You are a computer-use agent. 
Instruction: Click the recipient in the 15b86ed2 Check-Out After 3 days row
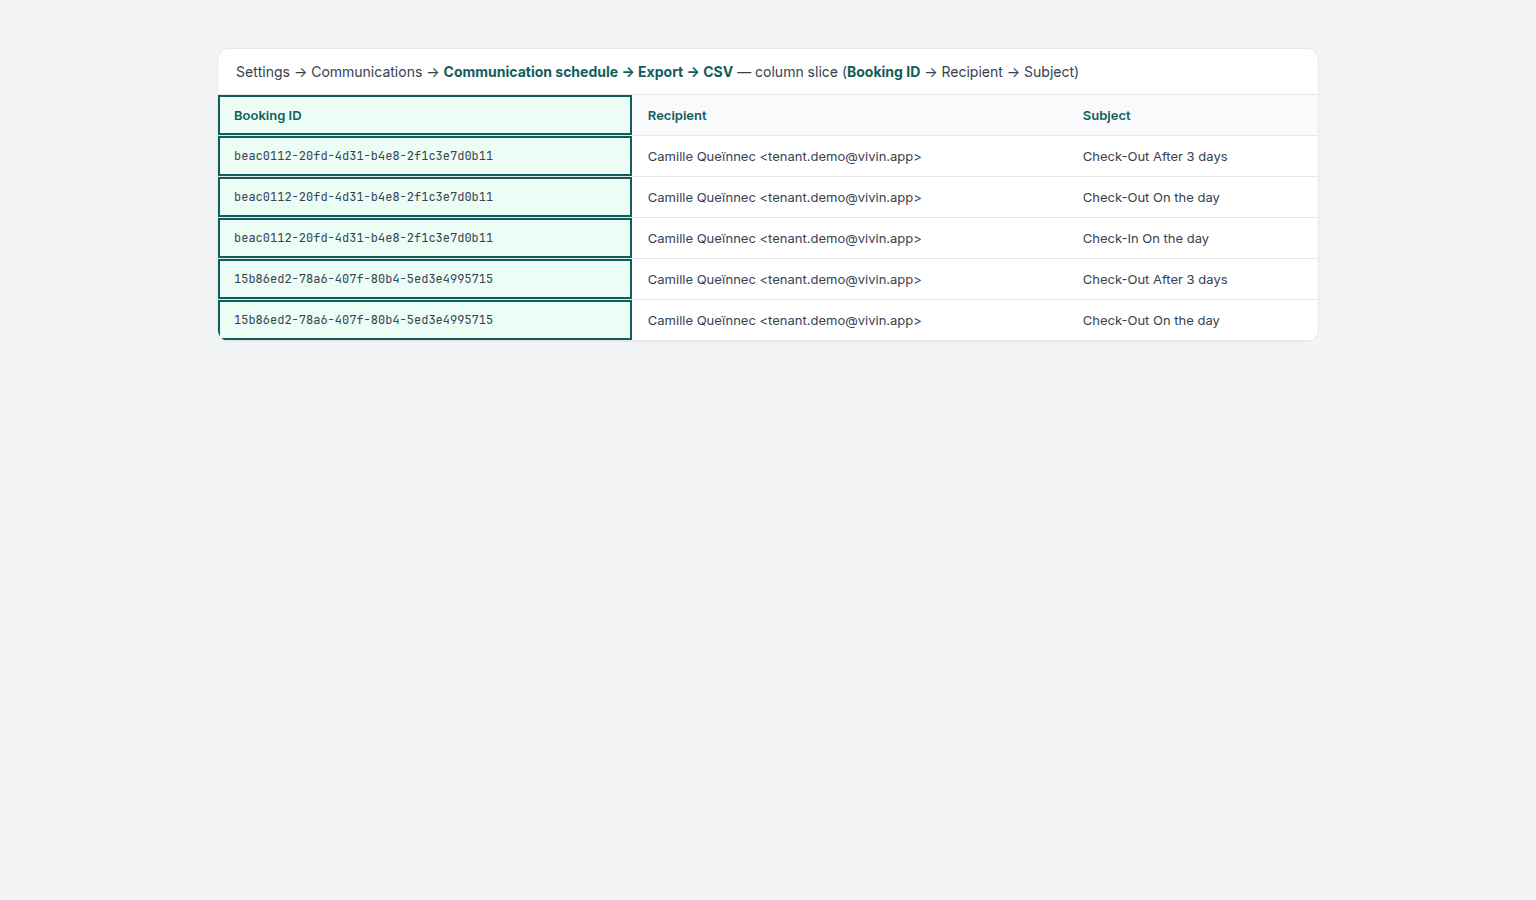point(850,279)
